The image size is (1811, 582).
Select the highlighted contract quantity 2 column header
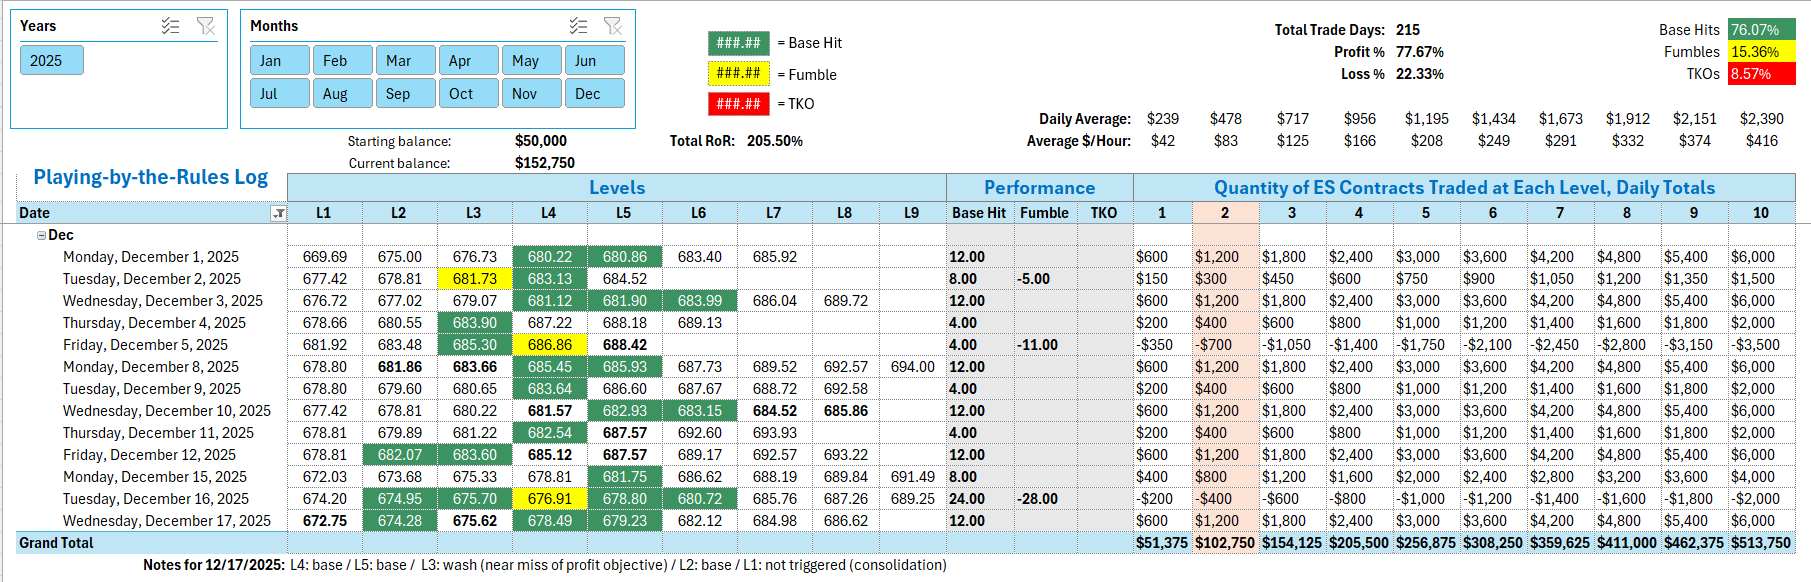(1224, 213)
